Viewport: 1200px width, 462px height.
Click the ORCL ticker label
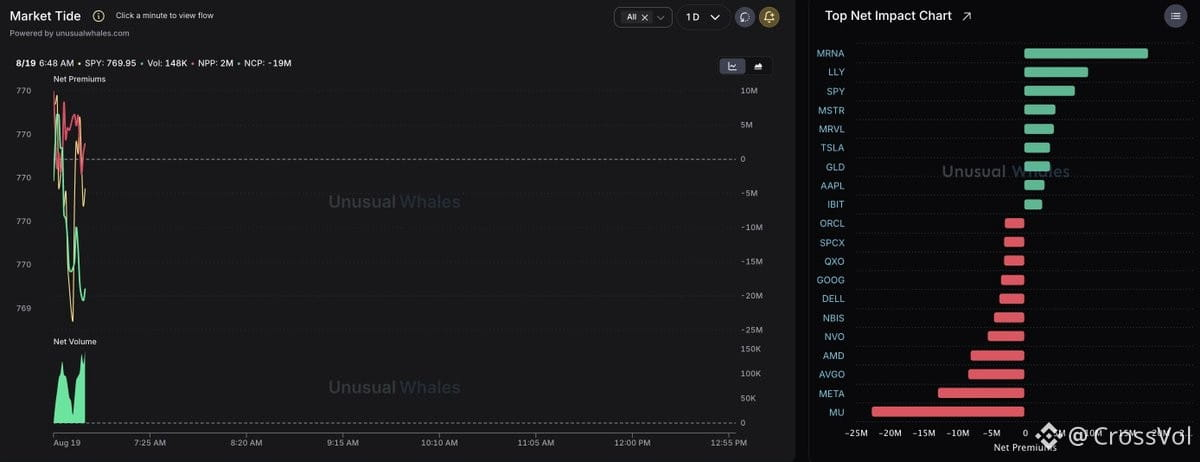832,223
